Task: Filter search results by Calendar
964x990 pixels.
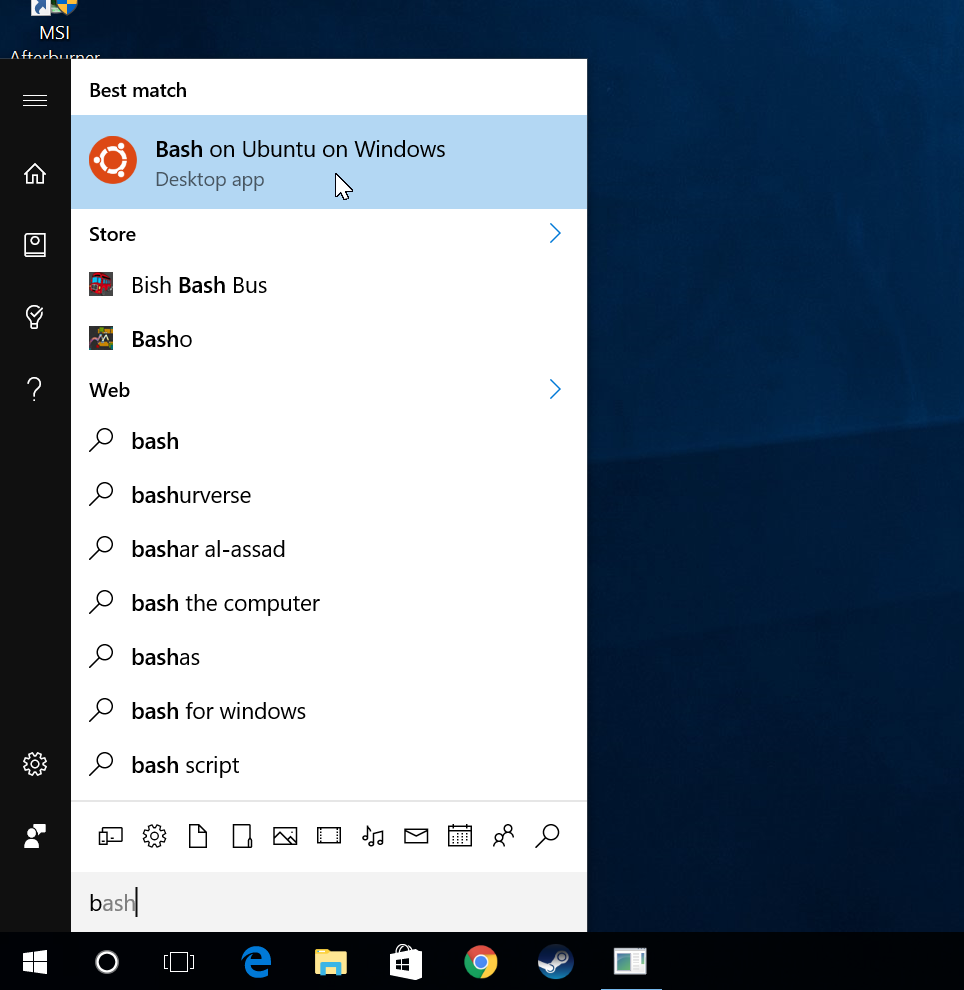Action: point(460,836)
